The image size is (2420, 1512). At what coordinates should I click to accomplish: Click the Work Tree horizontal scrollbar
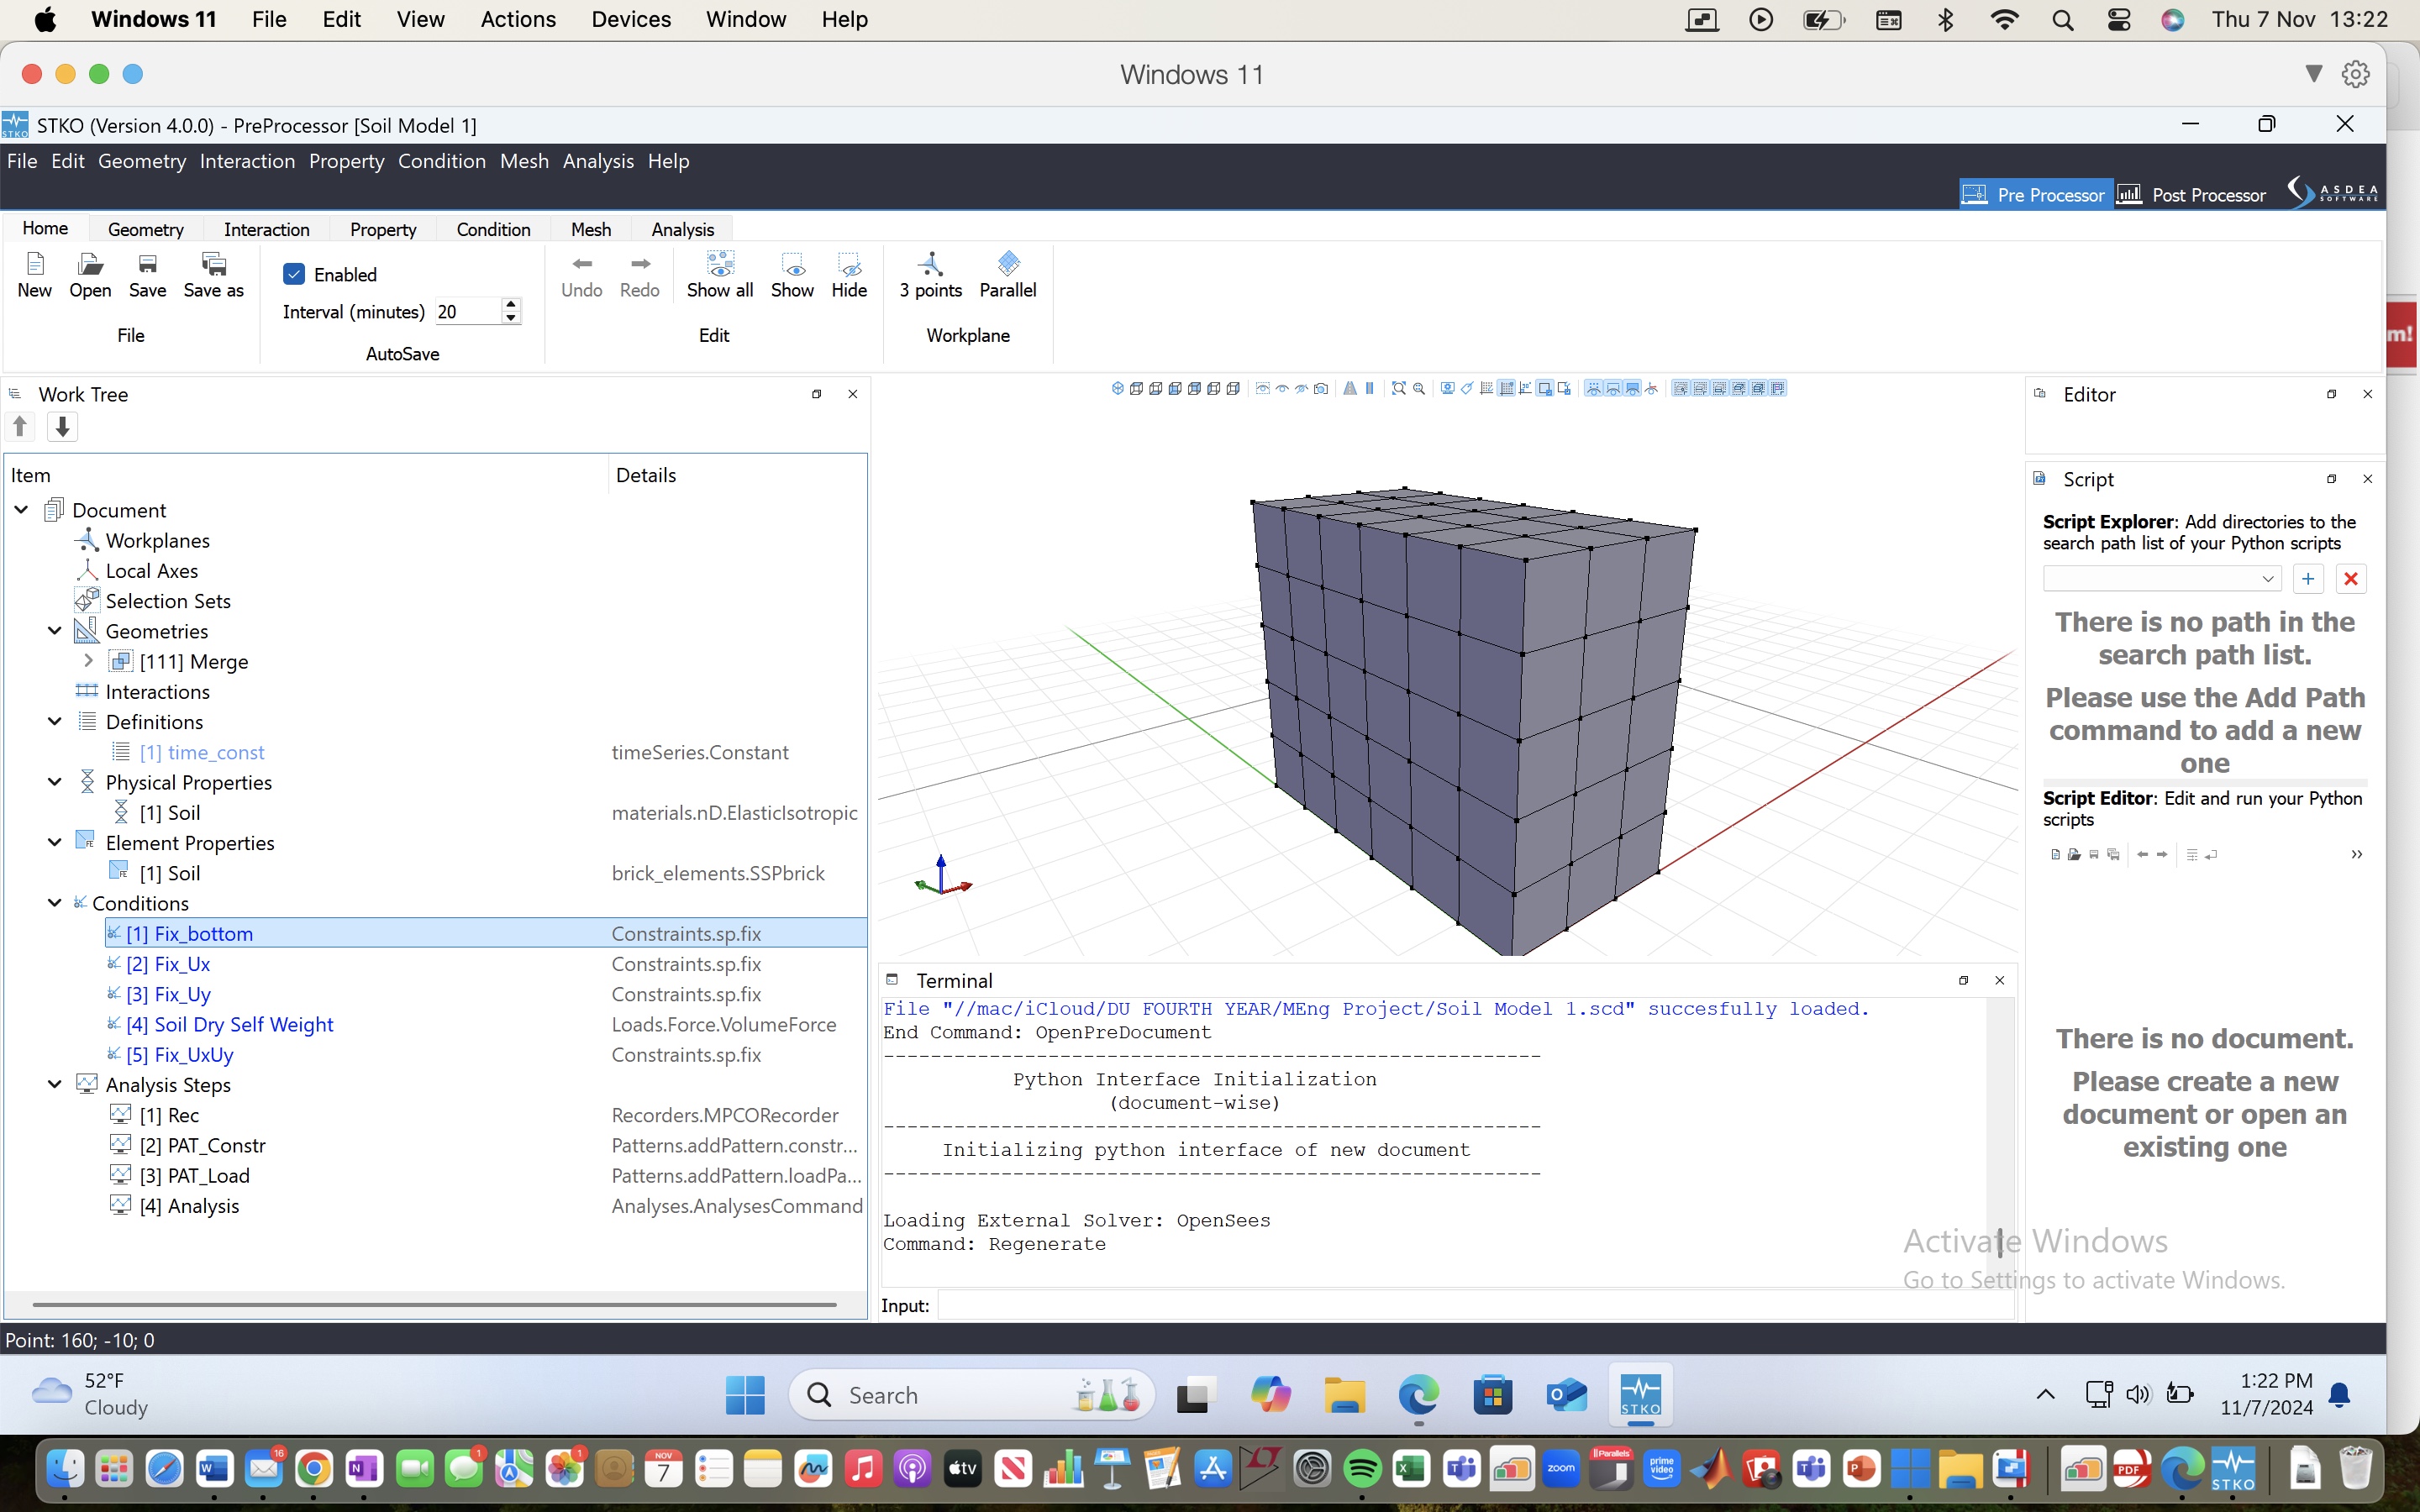(x=434, y=1304)
